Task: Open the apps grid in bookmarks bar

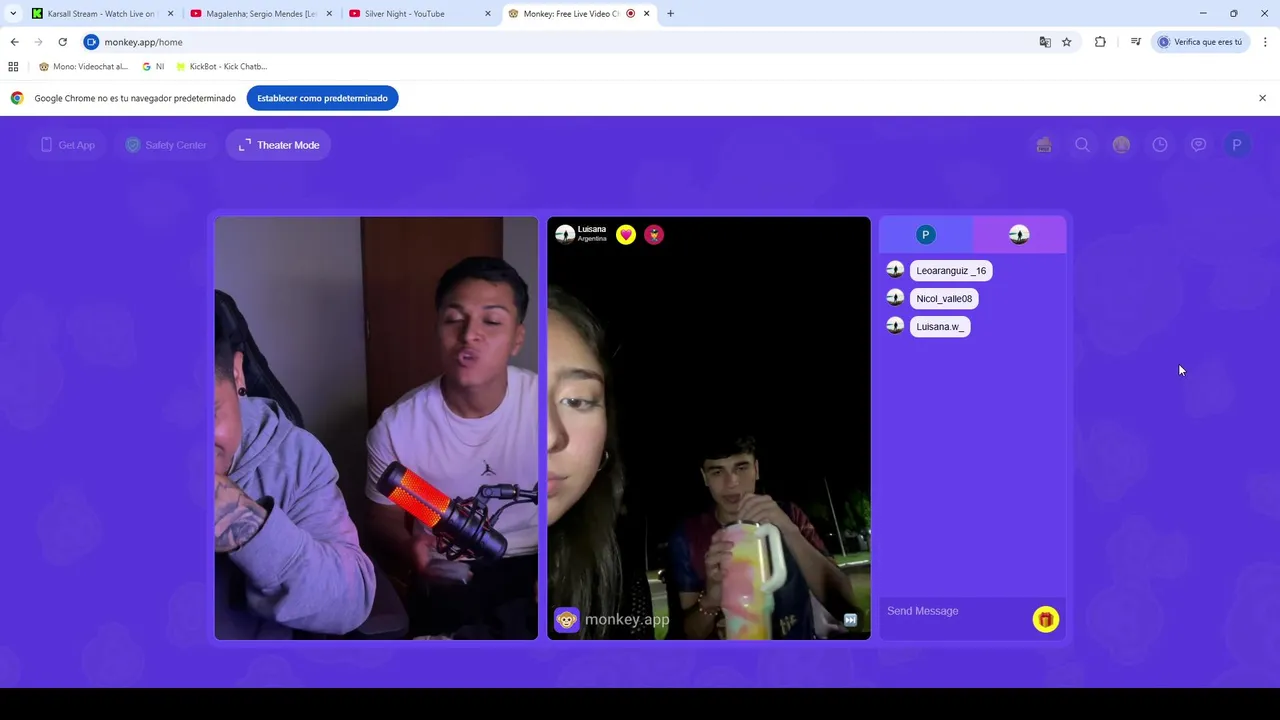Action: click(13, 67)
